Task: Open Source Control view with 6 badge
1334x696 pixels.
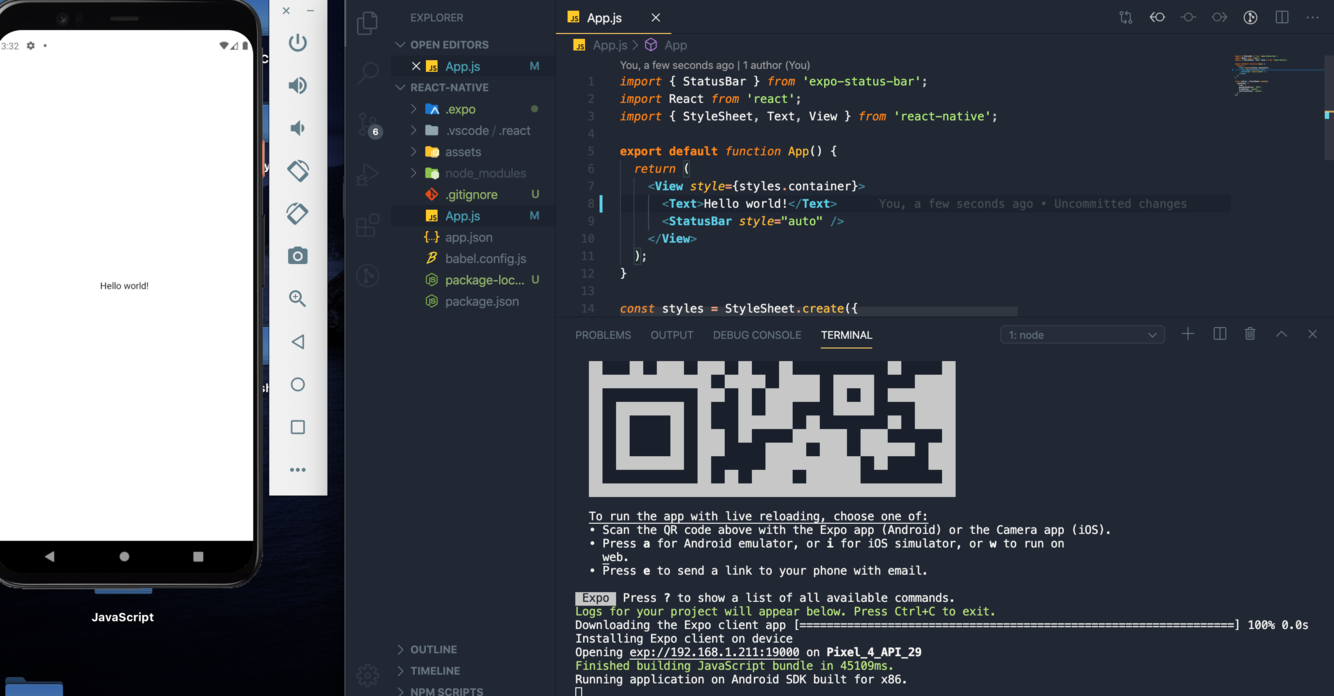Action: (x=368, y=124)
